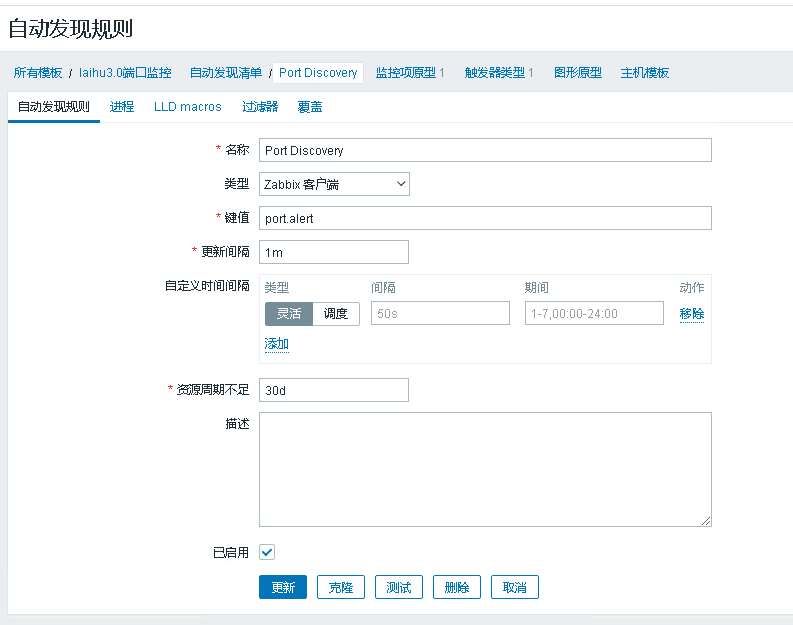Viewport: 793px width, 625px height.
Task: Open the 过滤器 tab
Action: [260, 107]
